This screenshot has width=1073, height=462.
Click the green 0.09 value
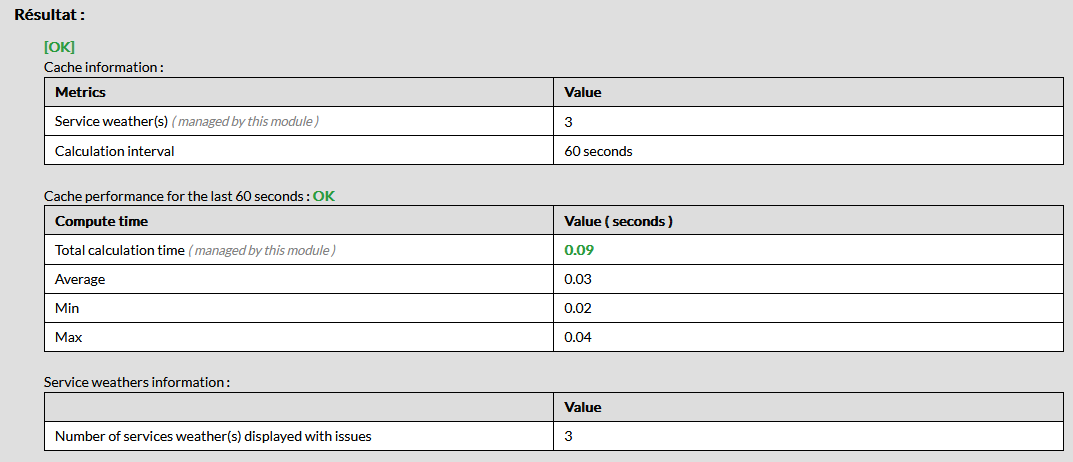click(579, 250)
